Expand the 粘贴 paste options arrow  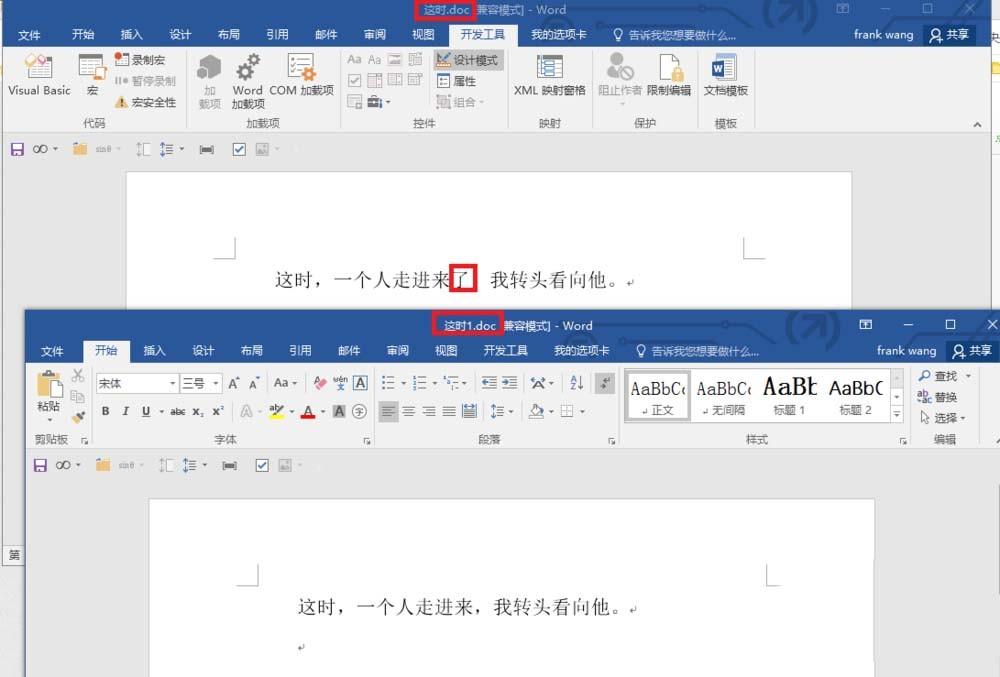click(x=47, y=420)
